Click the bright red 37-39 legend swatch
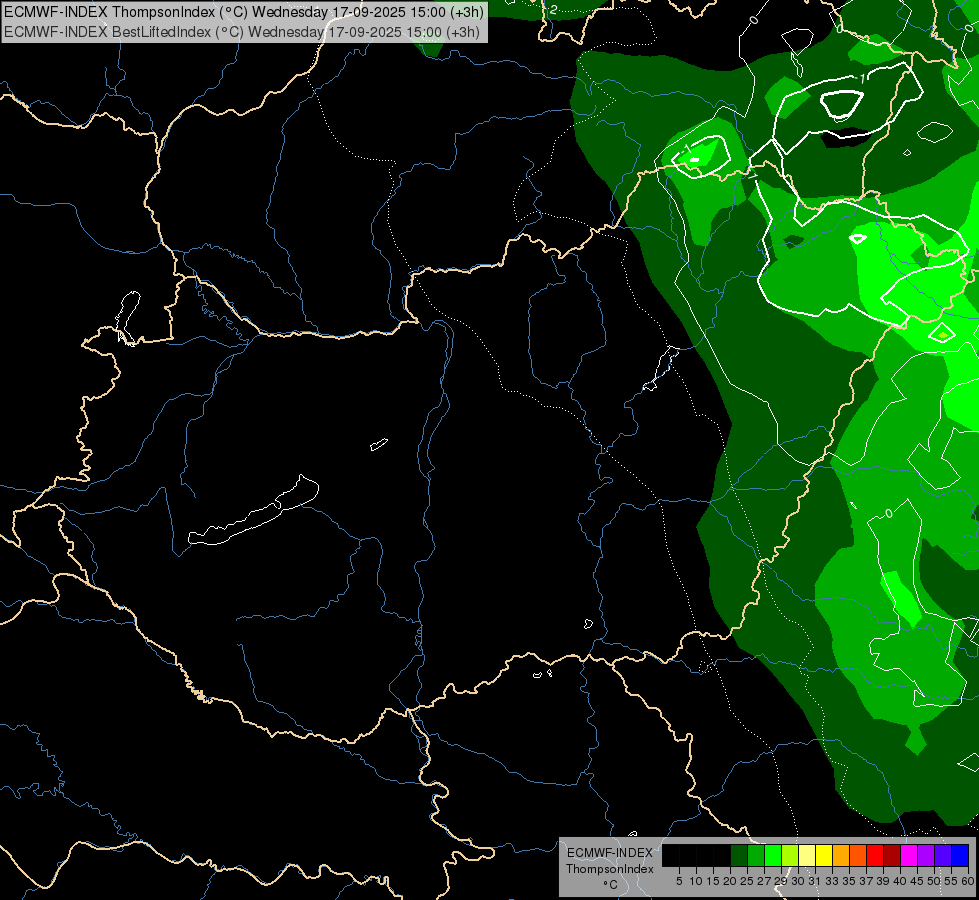This screenshot has width=979, height=900. coord(874,856)
